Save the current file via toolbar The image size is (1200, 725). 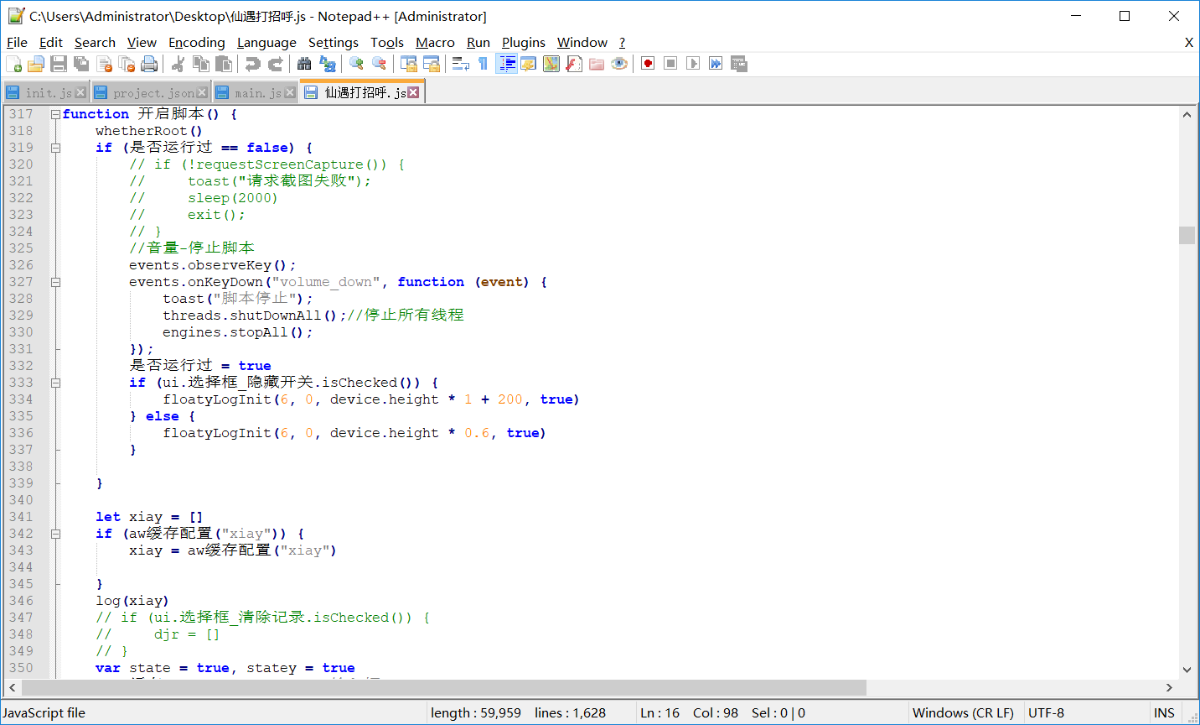click(59, 64)
